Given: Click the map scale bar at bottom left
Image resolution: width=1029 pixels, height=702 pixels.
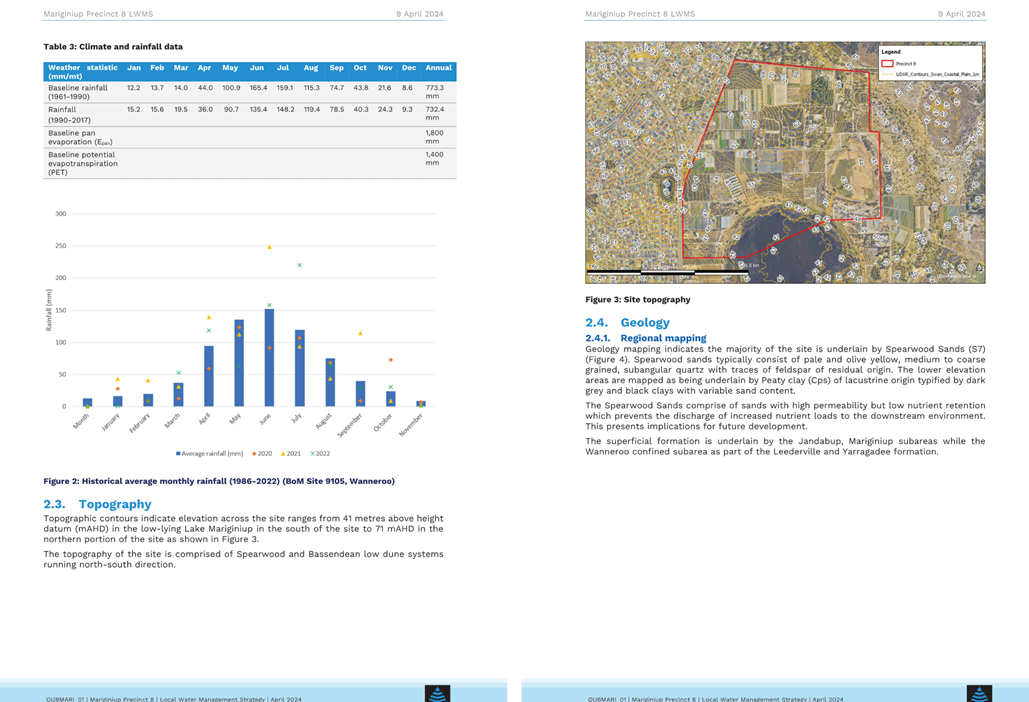Looking at the screenshot, I should click(x=667, y=272).
